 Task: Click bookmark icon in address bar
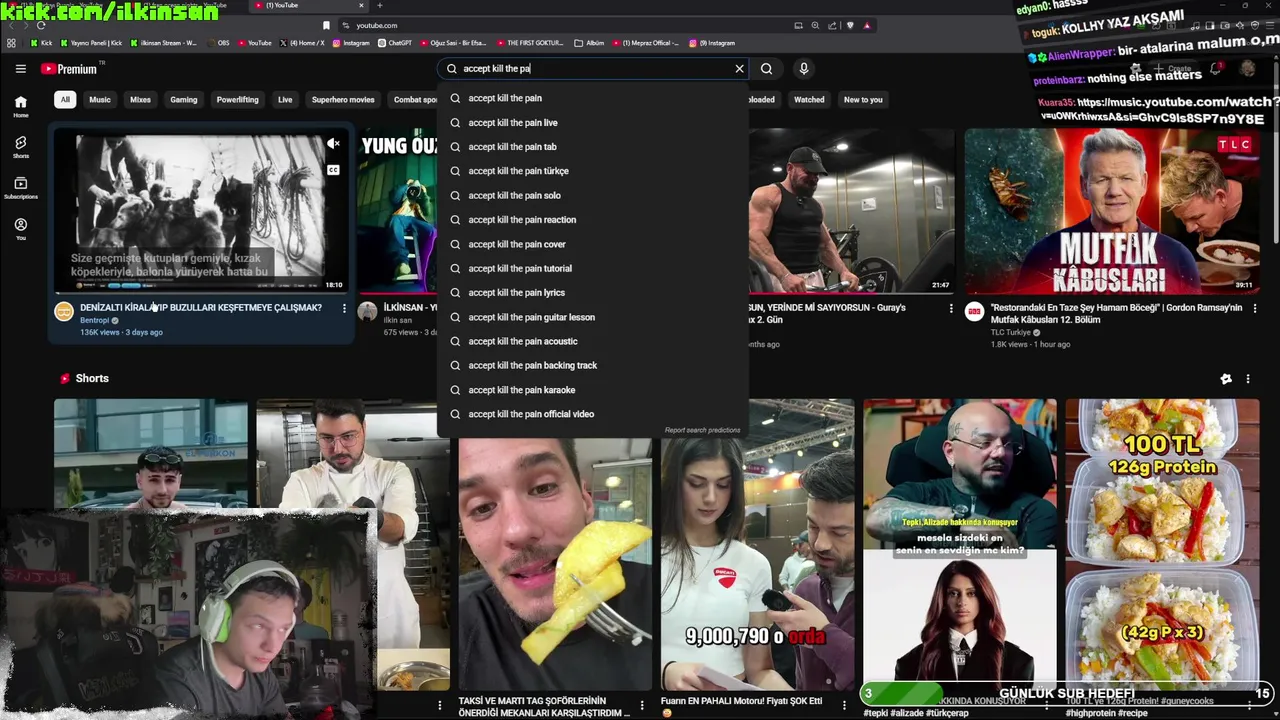(326, 25)
